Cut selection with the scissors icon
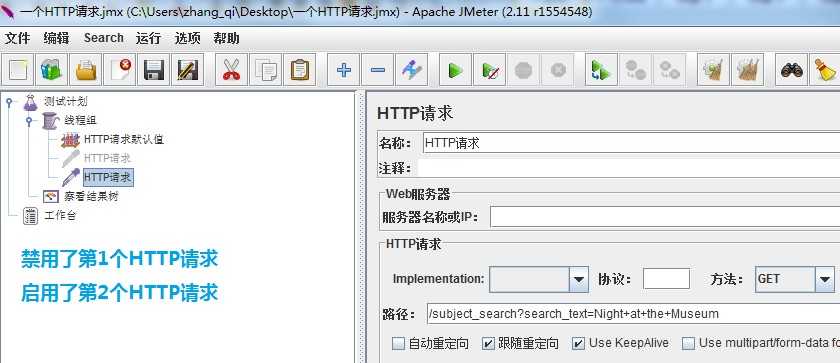This screenshot has height=363, width=840. point(231,70)
